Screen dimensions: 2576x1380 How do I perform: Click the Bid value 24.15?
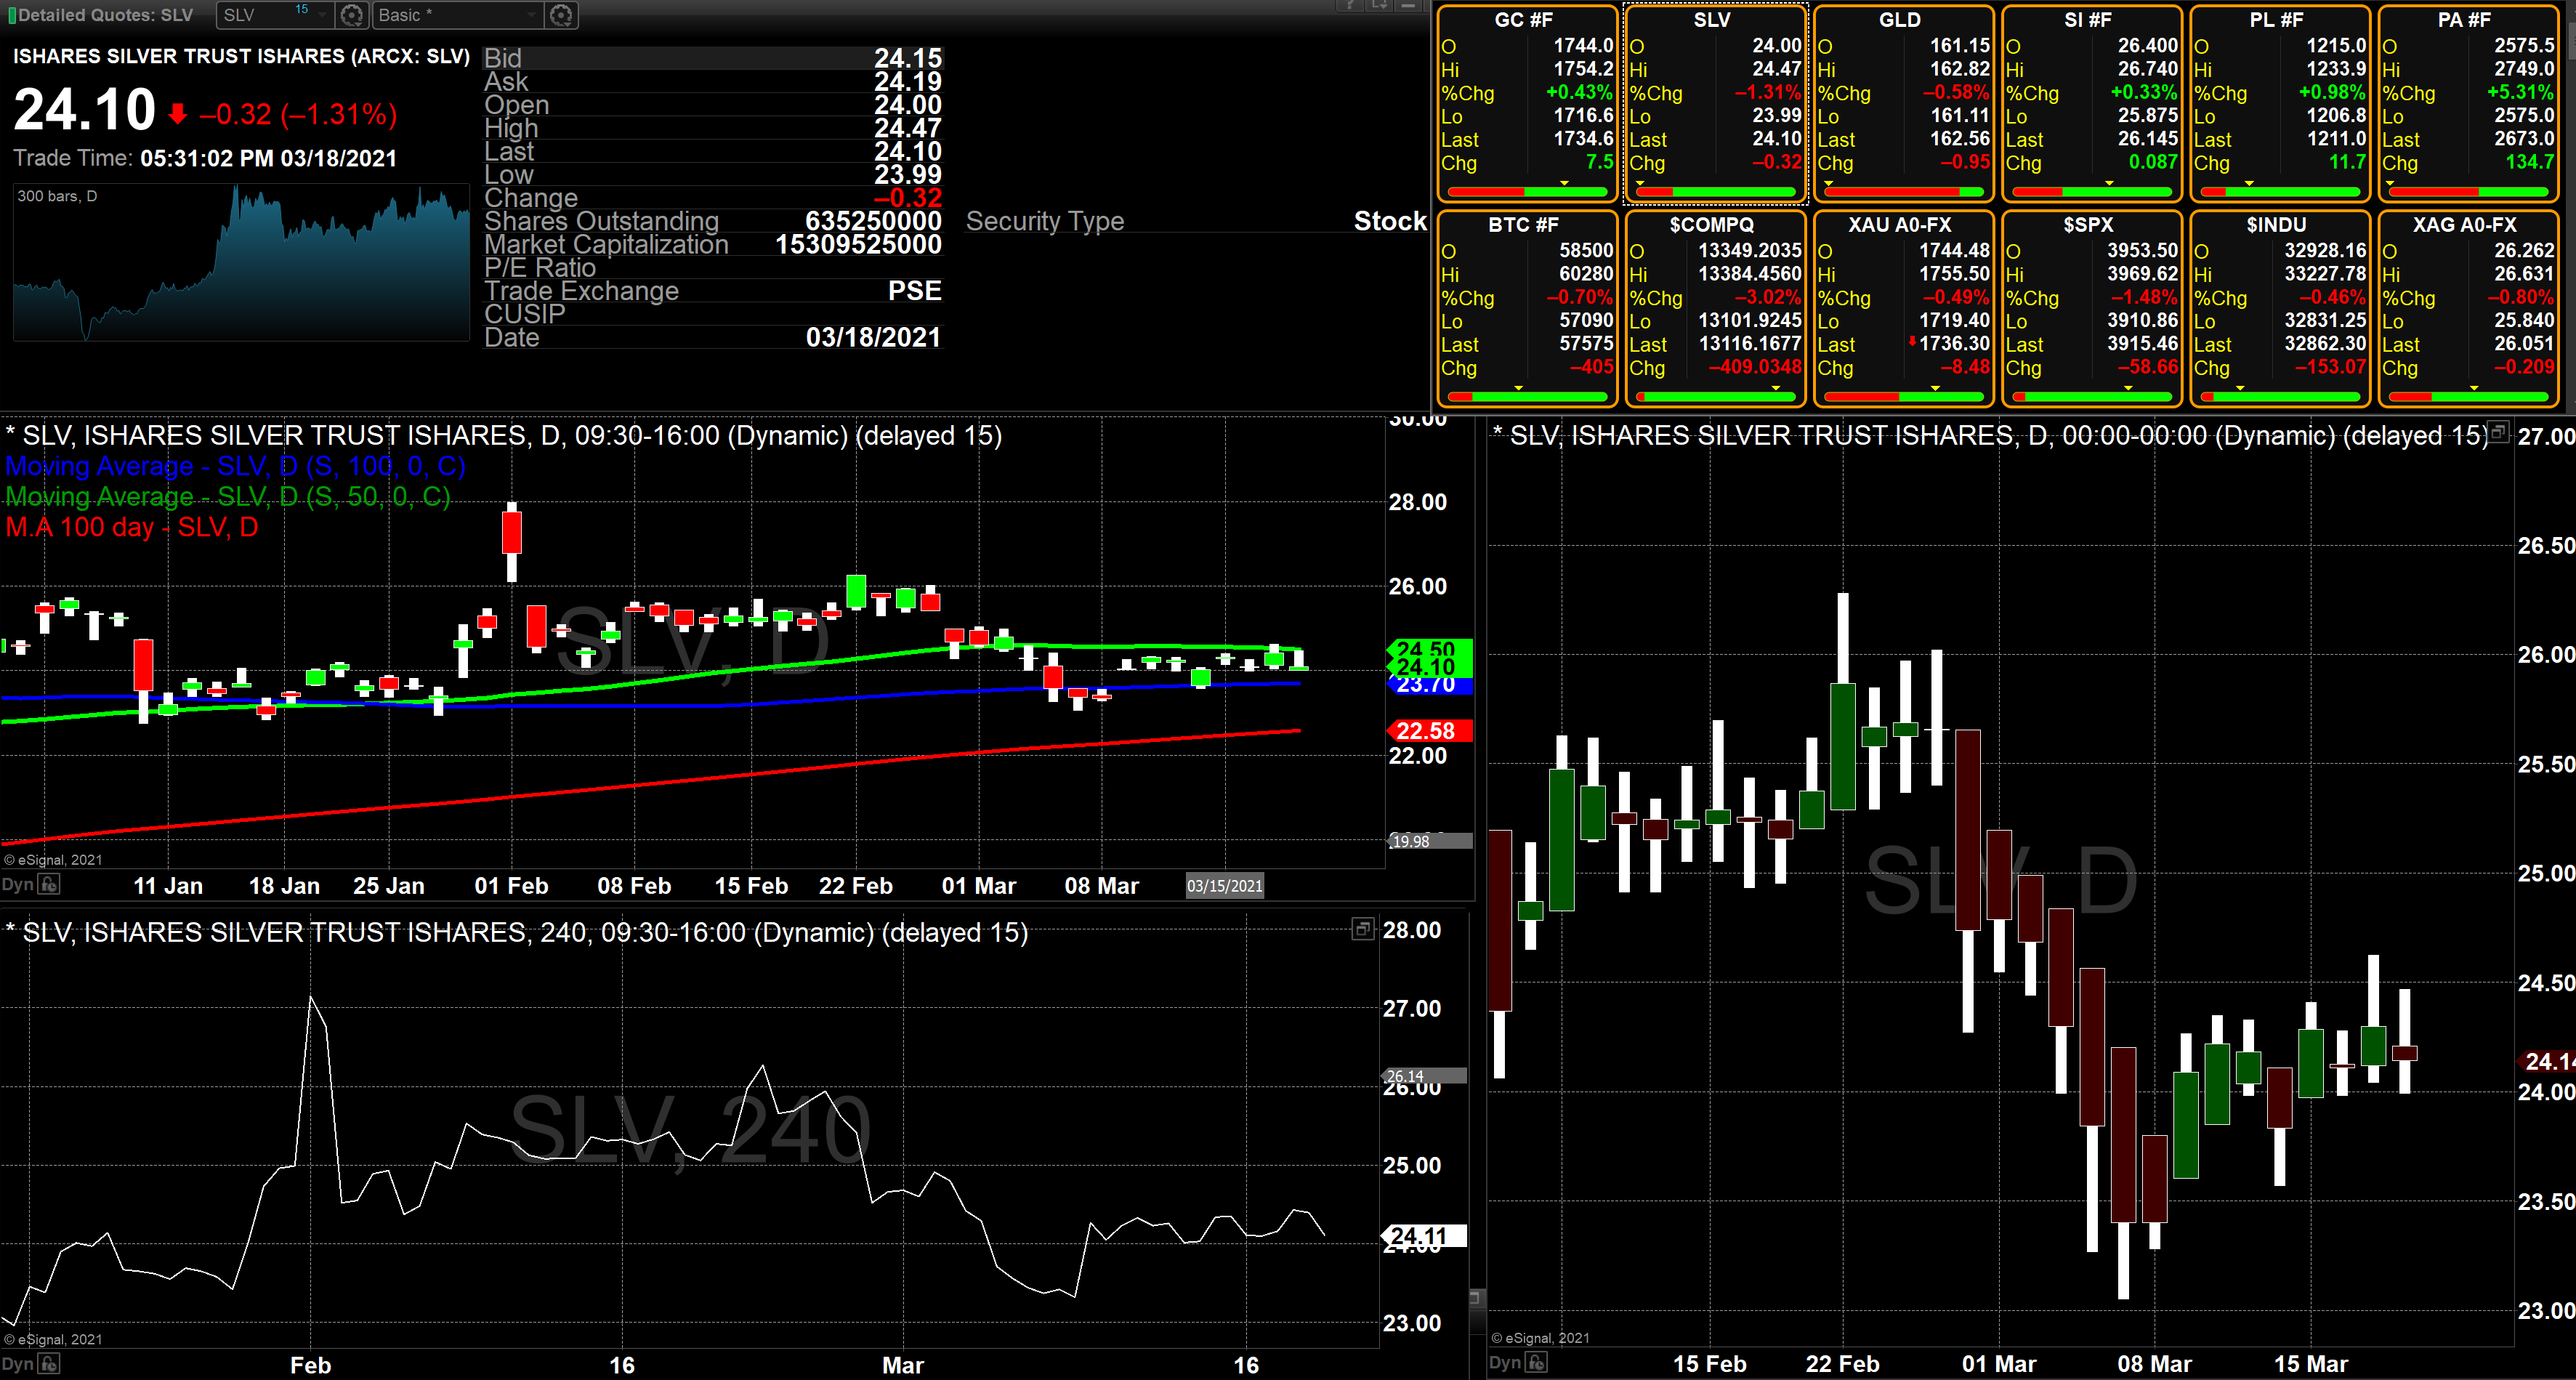point(907,58)
